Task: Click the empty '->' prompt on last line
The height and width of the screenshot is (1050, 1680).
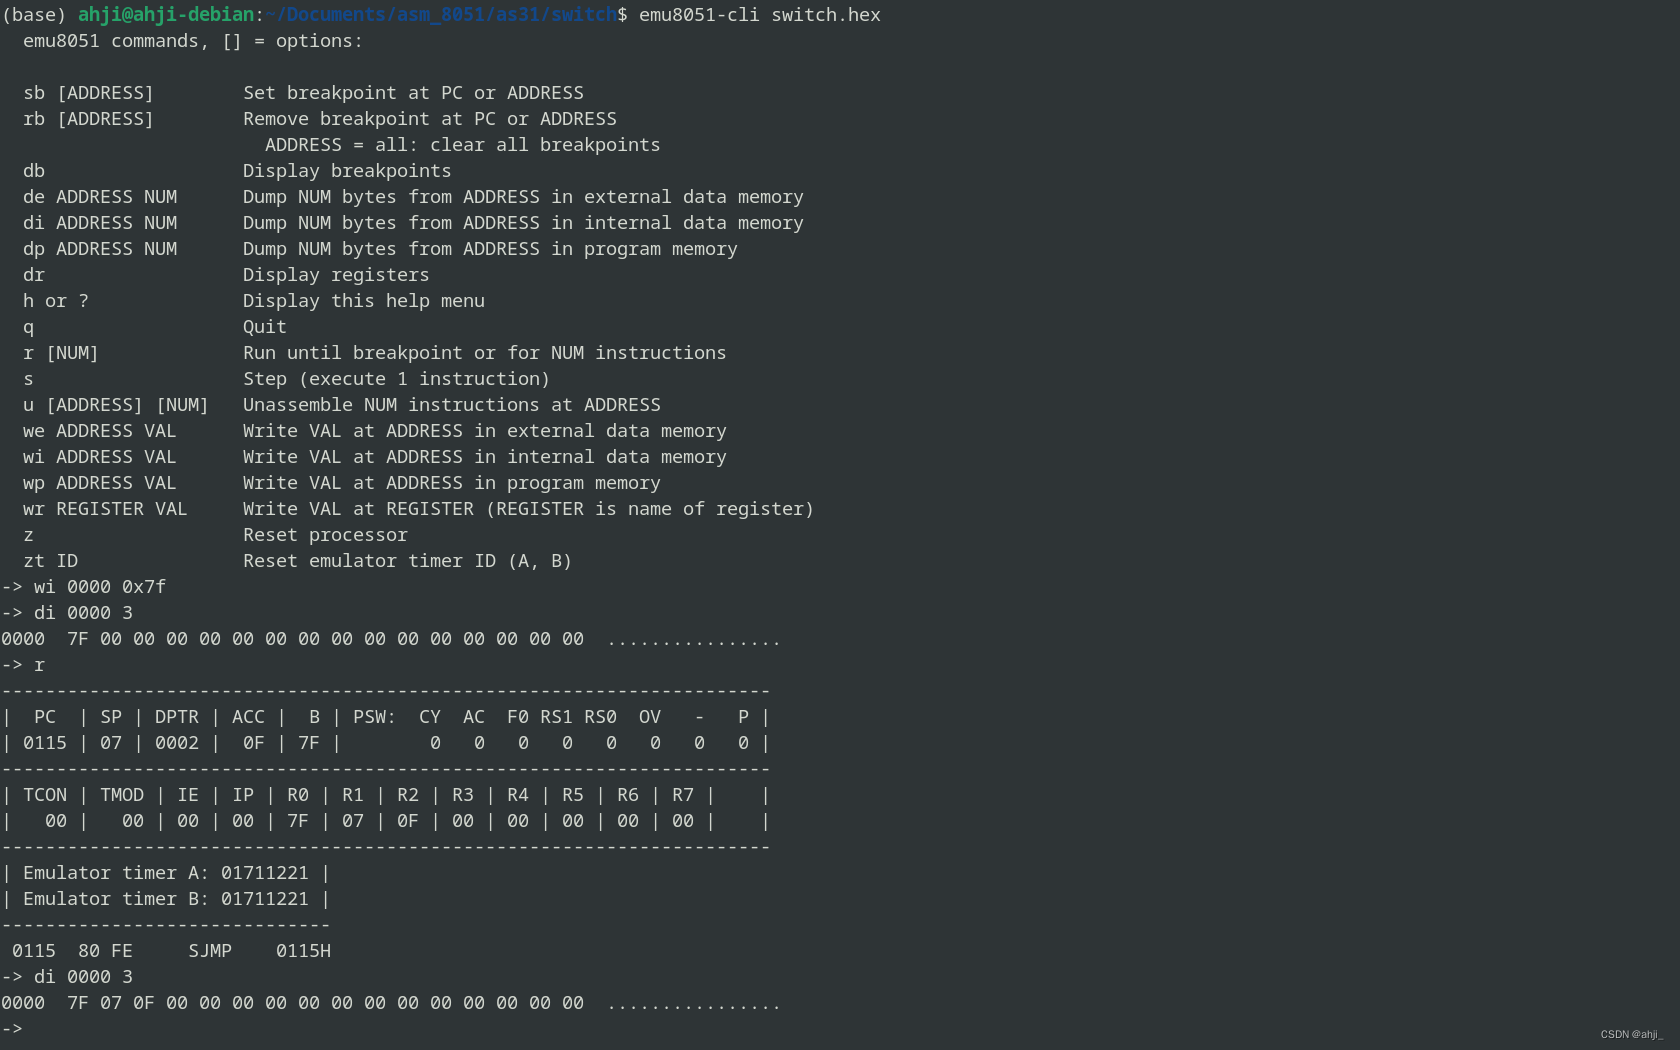Action: 12,1029
